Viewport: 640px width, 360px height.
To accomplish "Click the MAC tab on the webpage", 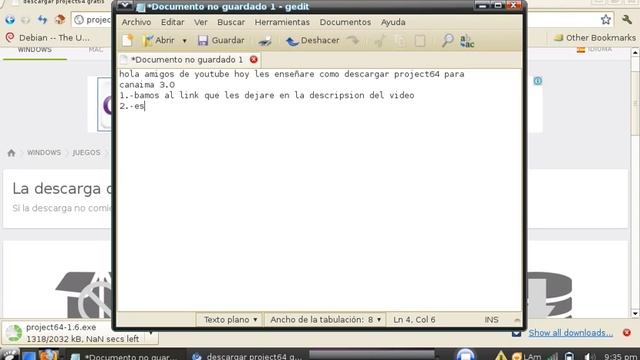I will (96, 50).
